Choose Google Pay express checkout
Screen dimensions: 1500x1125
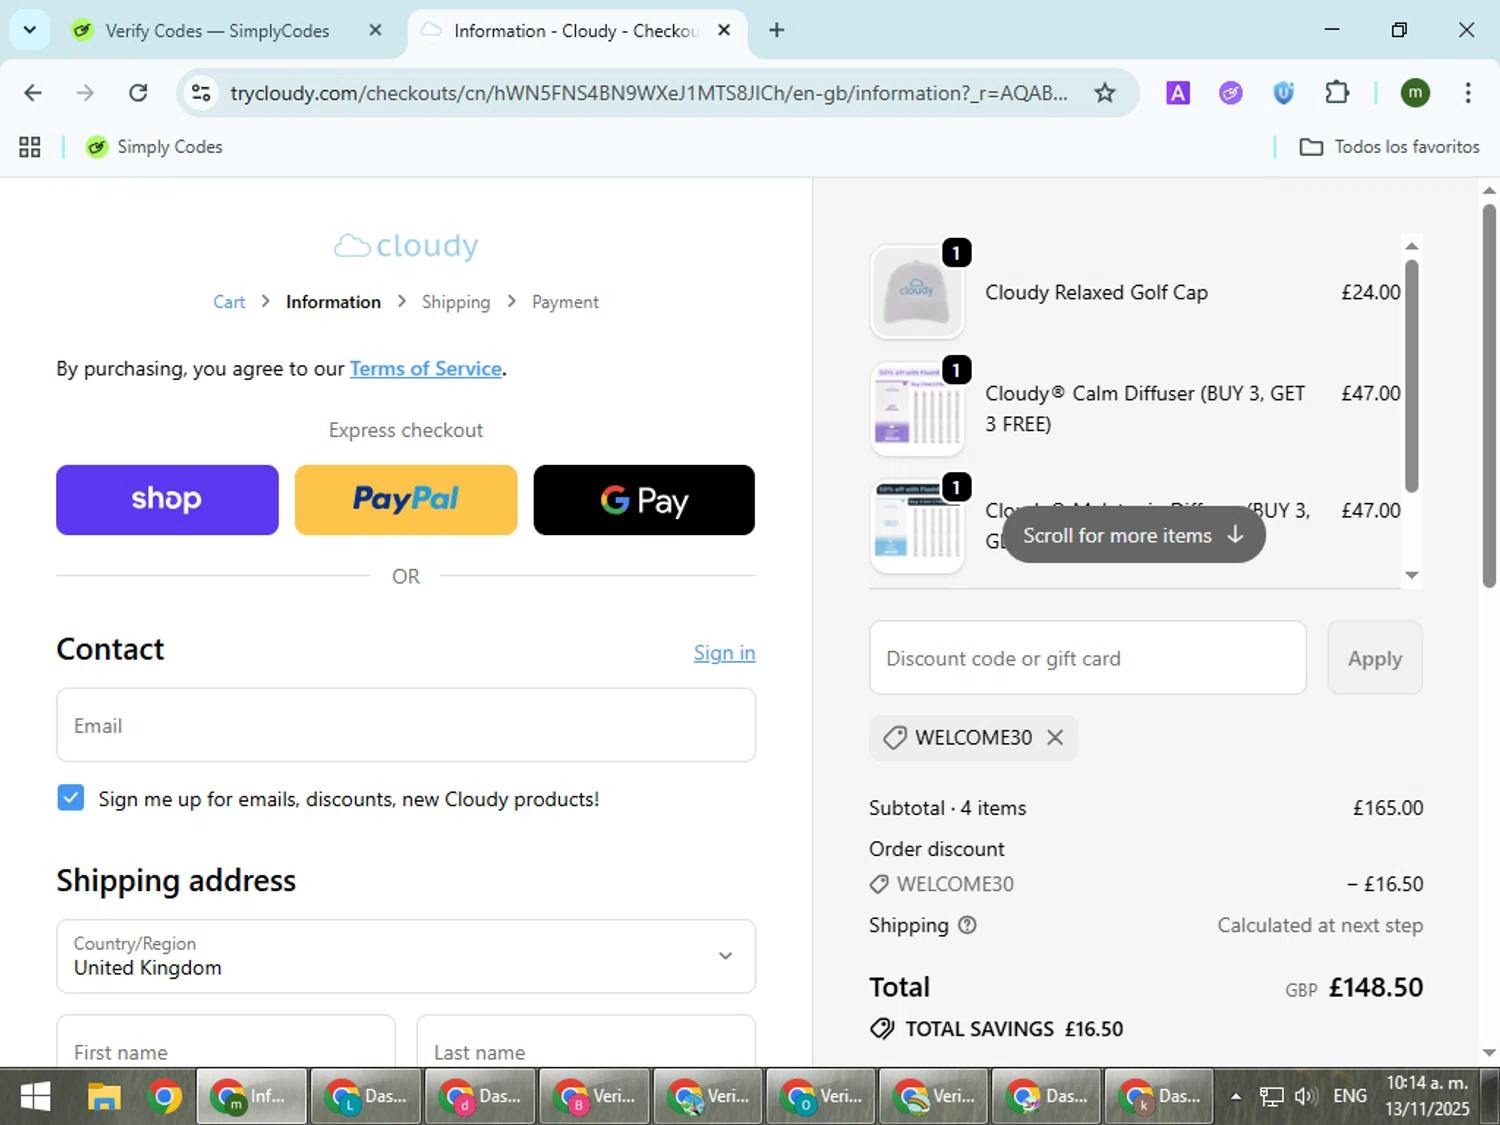(644, 500)
